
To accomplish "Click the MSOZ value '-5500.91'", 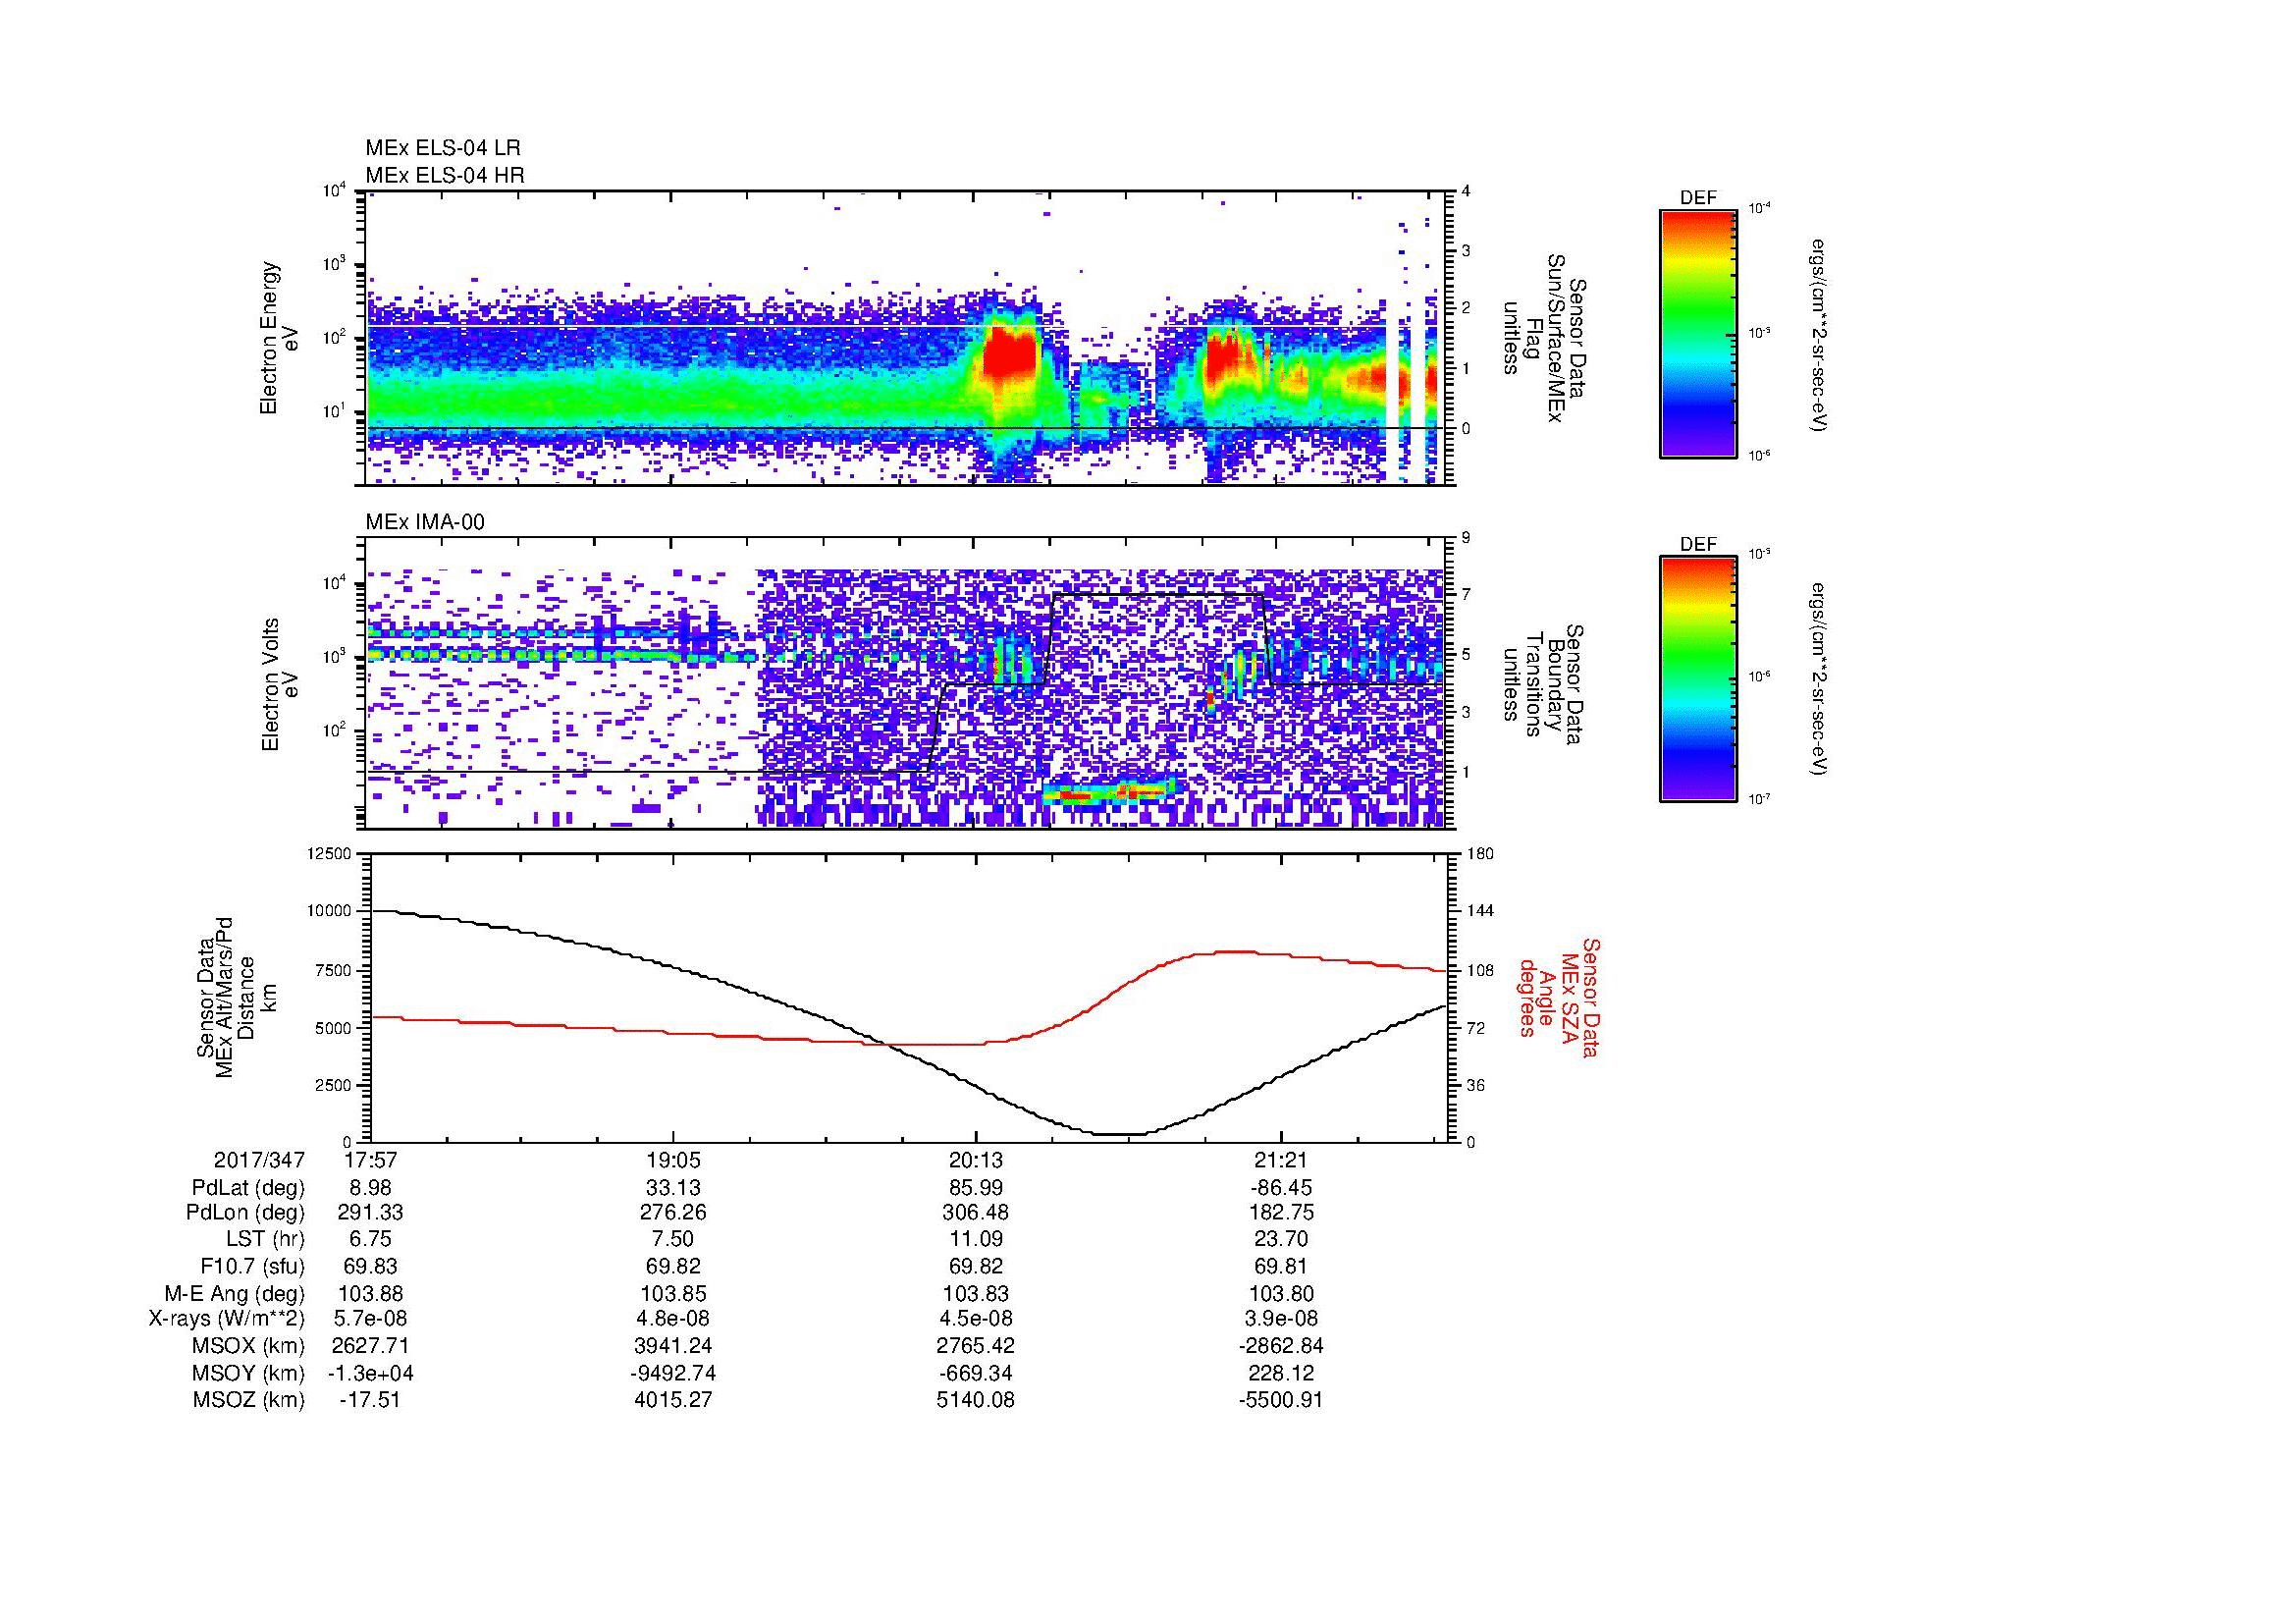I will point(1280,1400).
